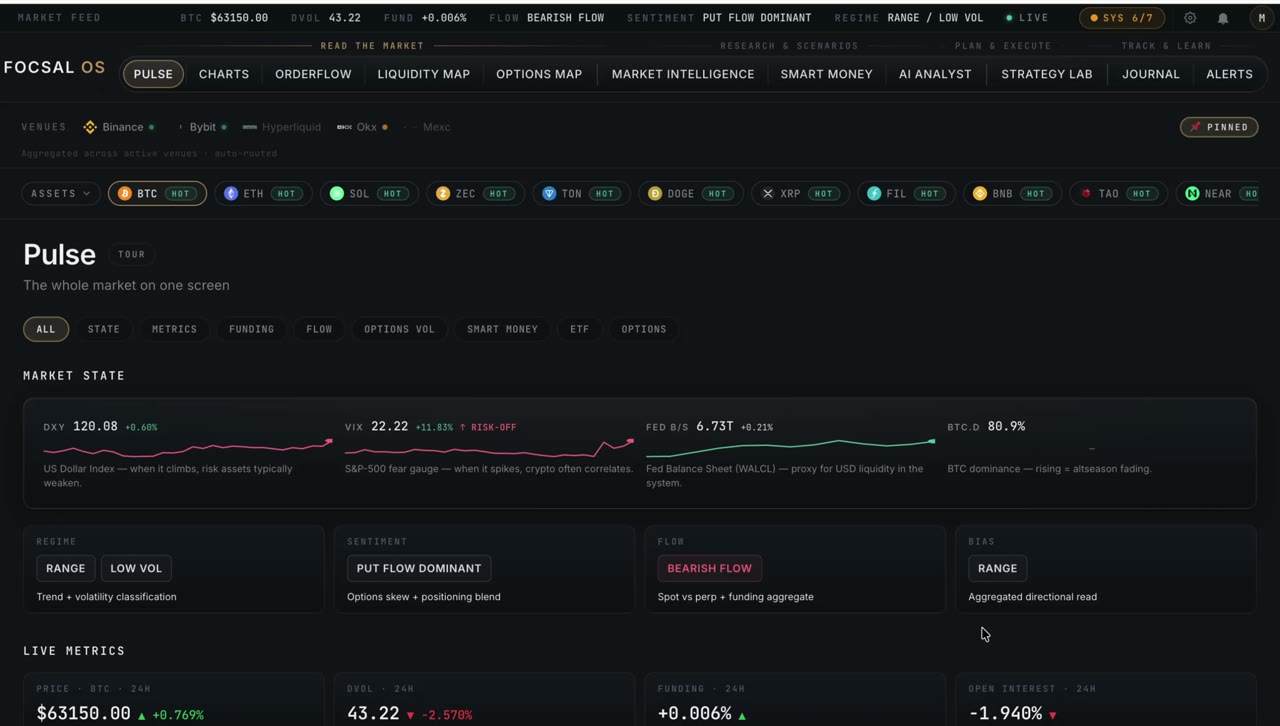Open the settings gear icon
1280x726 pixels.
pos(1190,18)
